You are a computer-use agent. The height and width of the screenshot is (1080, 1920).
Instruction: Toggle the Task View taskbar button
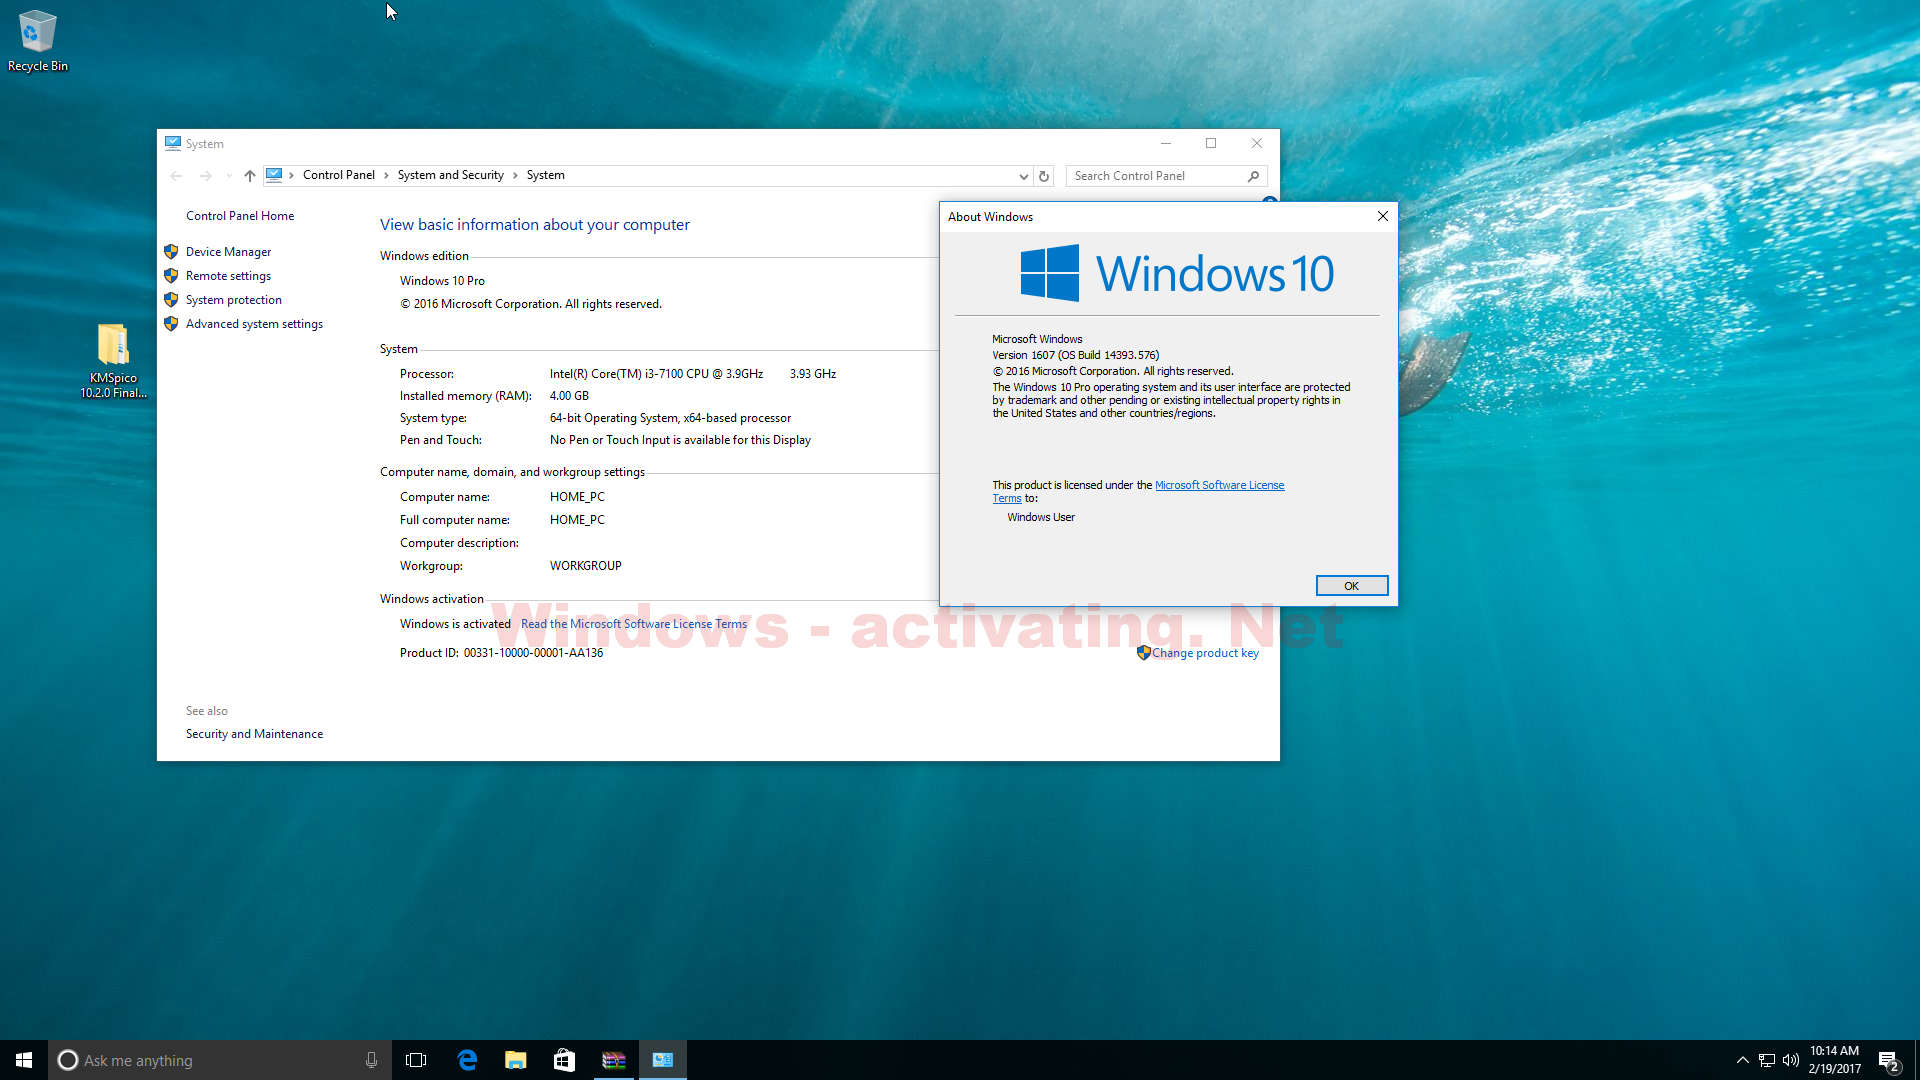pyautogui.click(x=415, y=1059)
